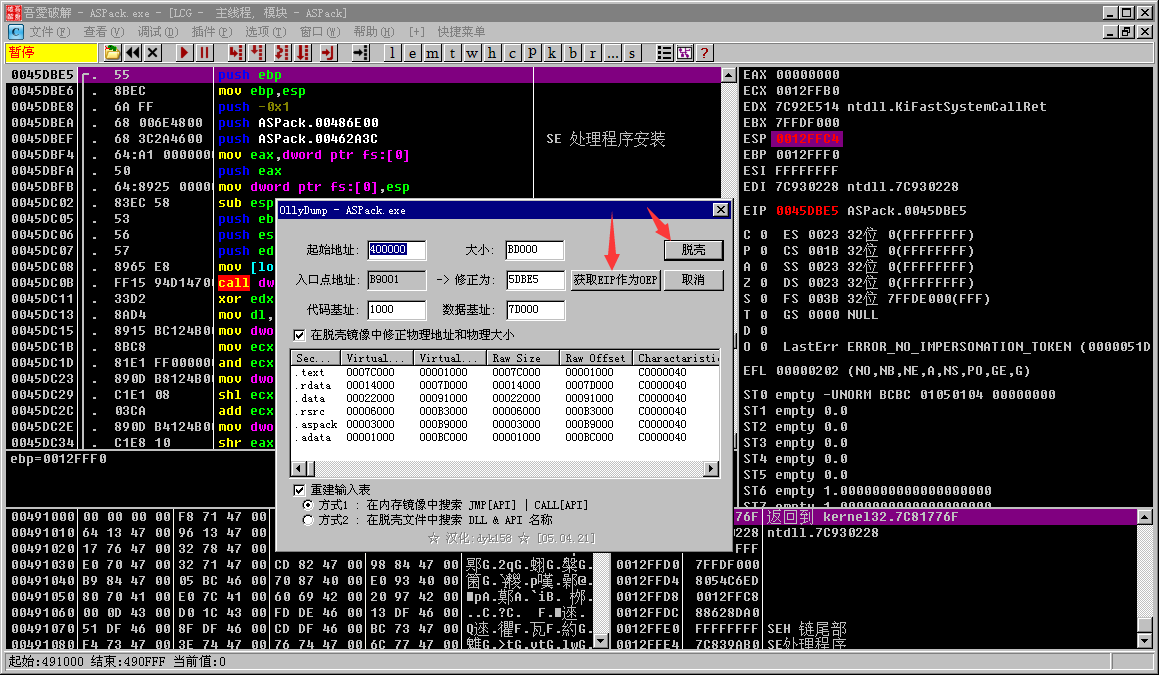This screenshot has width=1159, height=675.
Task: Restart the program with the rewind icon
Action: click(x=133, y=52)
